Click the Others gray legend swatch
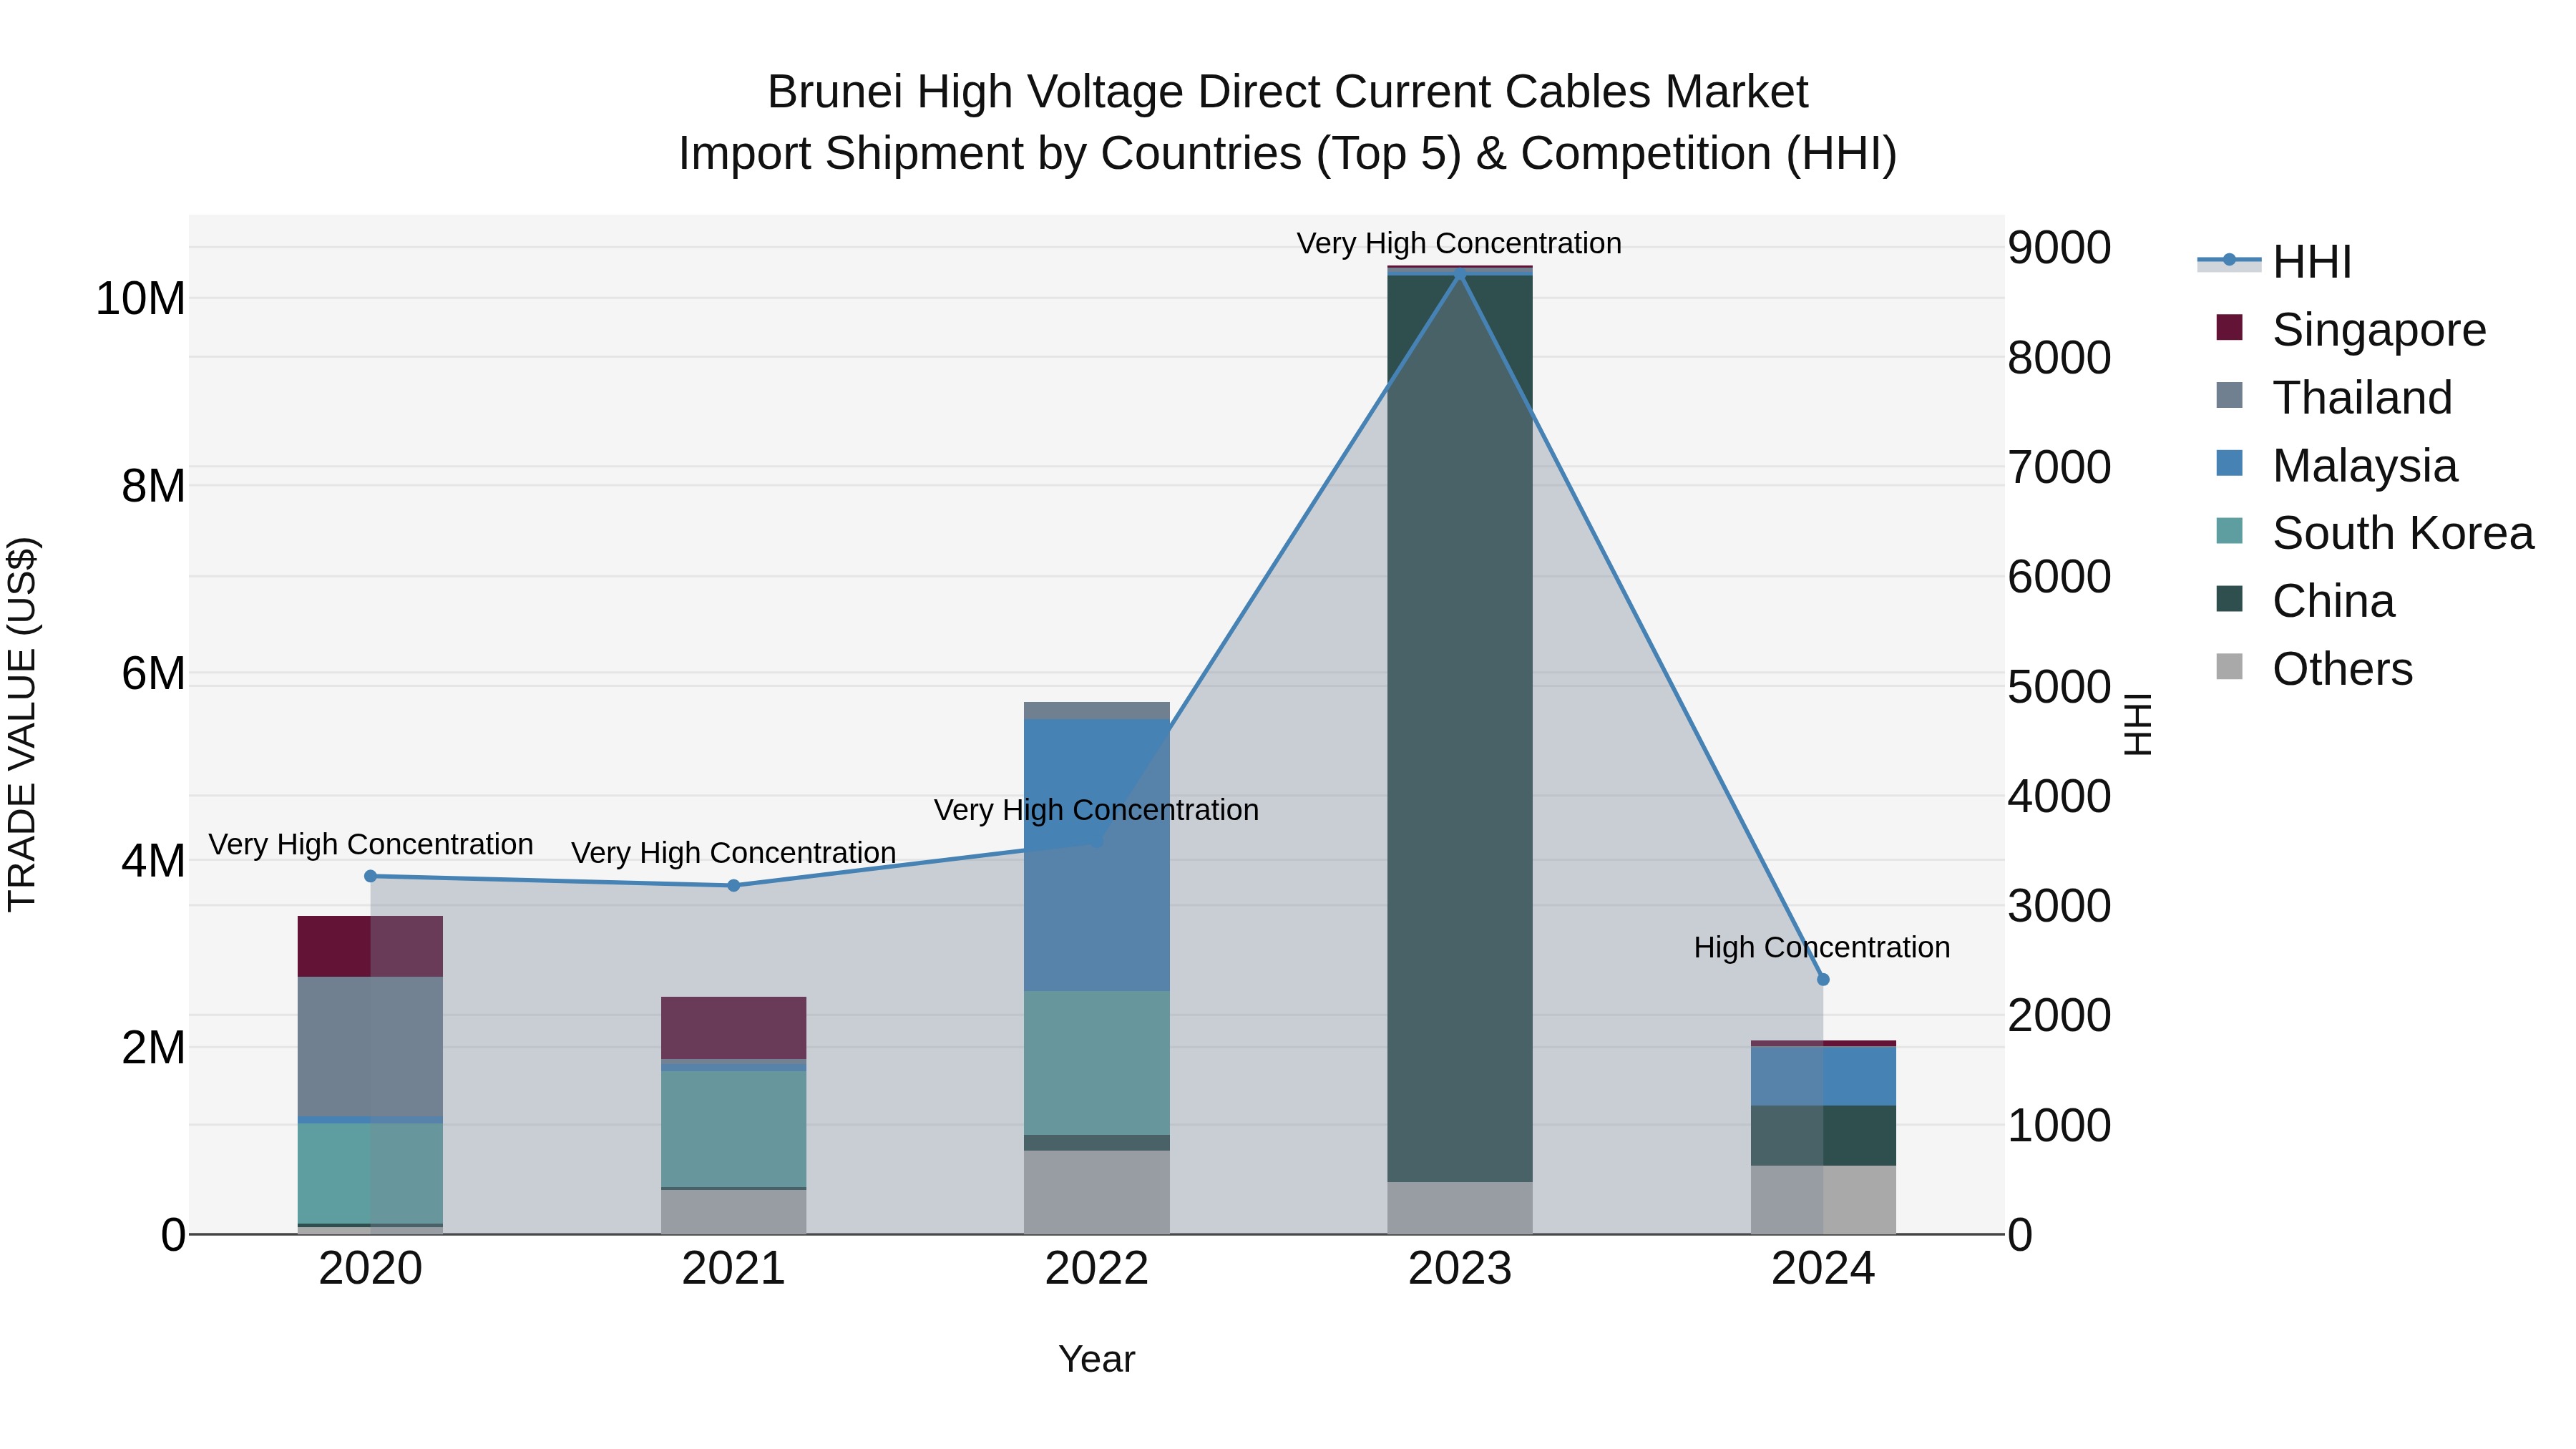 2229,667
